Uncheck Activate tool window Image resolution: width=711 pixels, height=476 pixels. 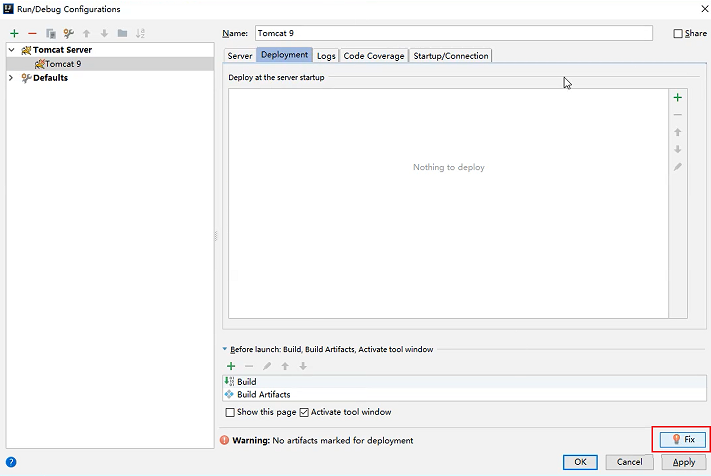pos(304,412)
